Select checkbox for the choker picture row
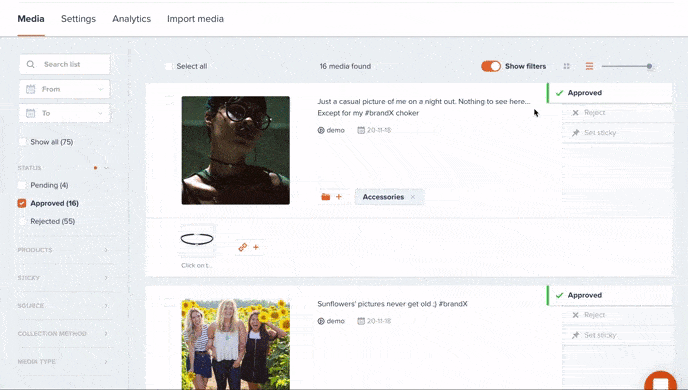Image resolution: width=688 pixels, height=390 pixels. (x=169, y=100)
